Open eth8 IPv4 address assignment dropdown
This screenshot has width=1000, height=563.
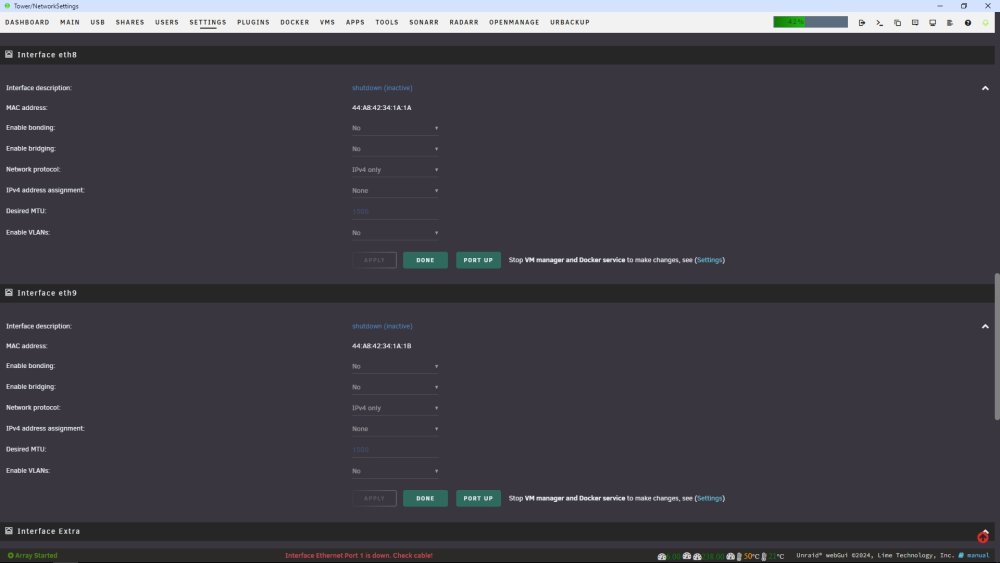coord(395,191)
